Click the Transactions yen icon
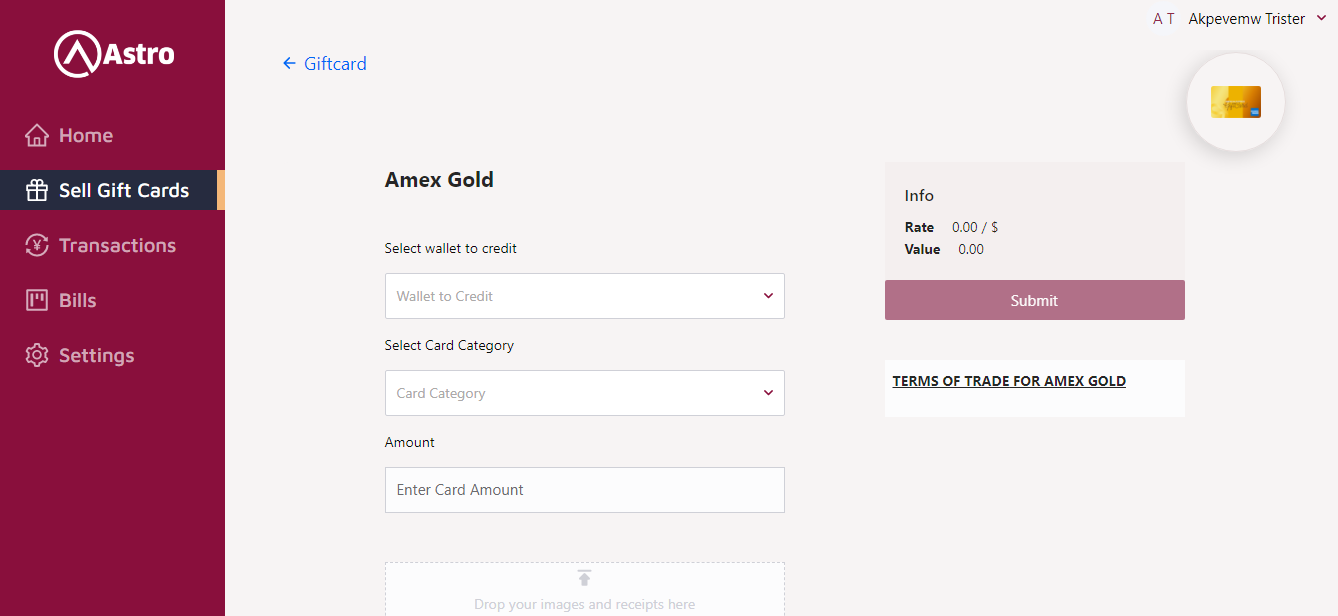Viewport: 1338px width, 616px height. tap(37, 245)
